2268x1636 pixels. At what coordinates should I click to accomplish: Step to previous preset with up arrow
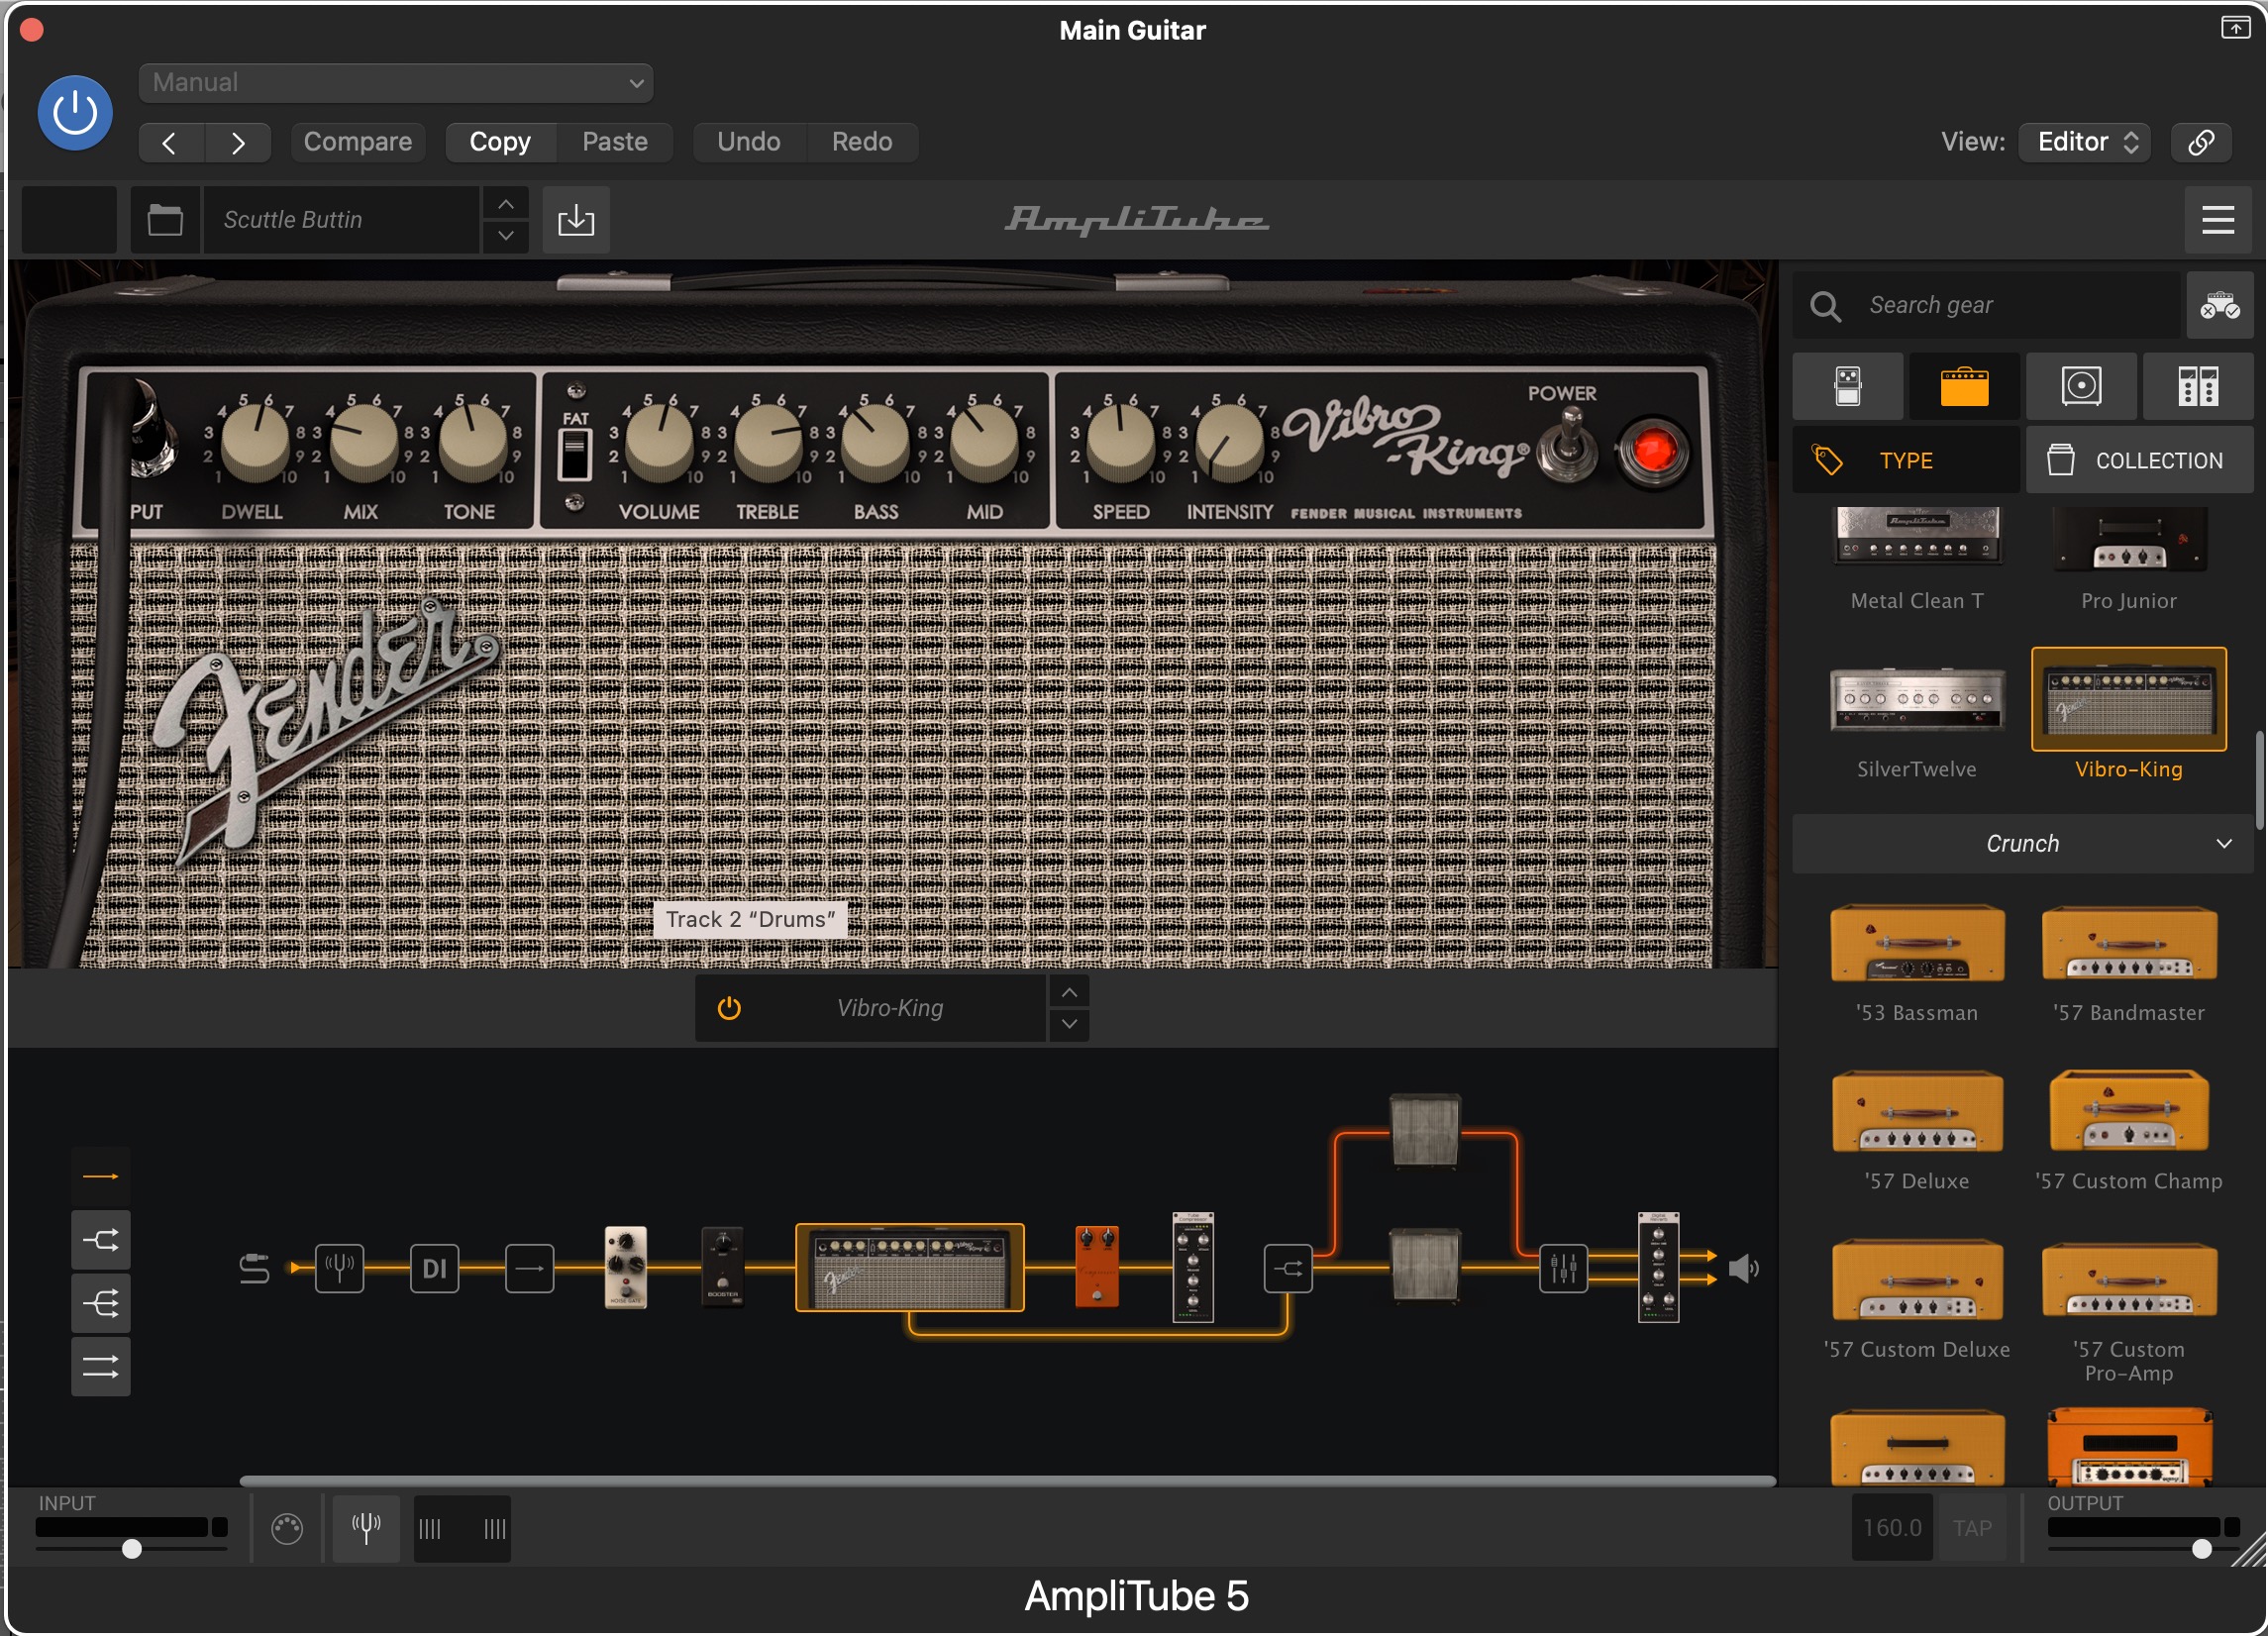pos(506,204)
